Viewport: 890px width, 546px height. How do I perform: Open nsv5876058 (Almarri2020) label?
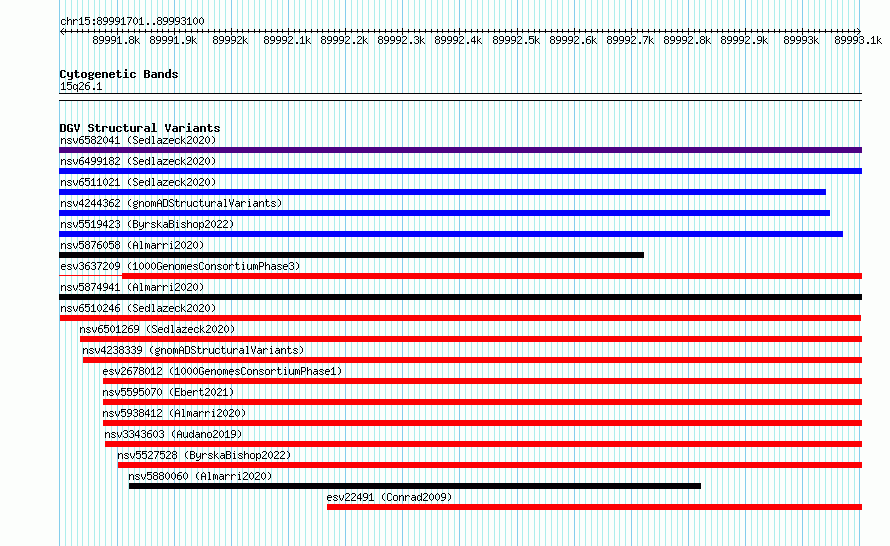[132, 245]
